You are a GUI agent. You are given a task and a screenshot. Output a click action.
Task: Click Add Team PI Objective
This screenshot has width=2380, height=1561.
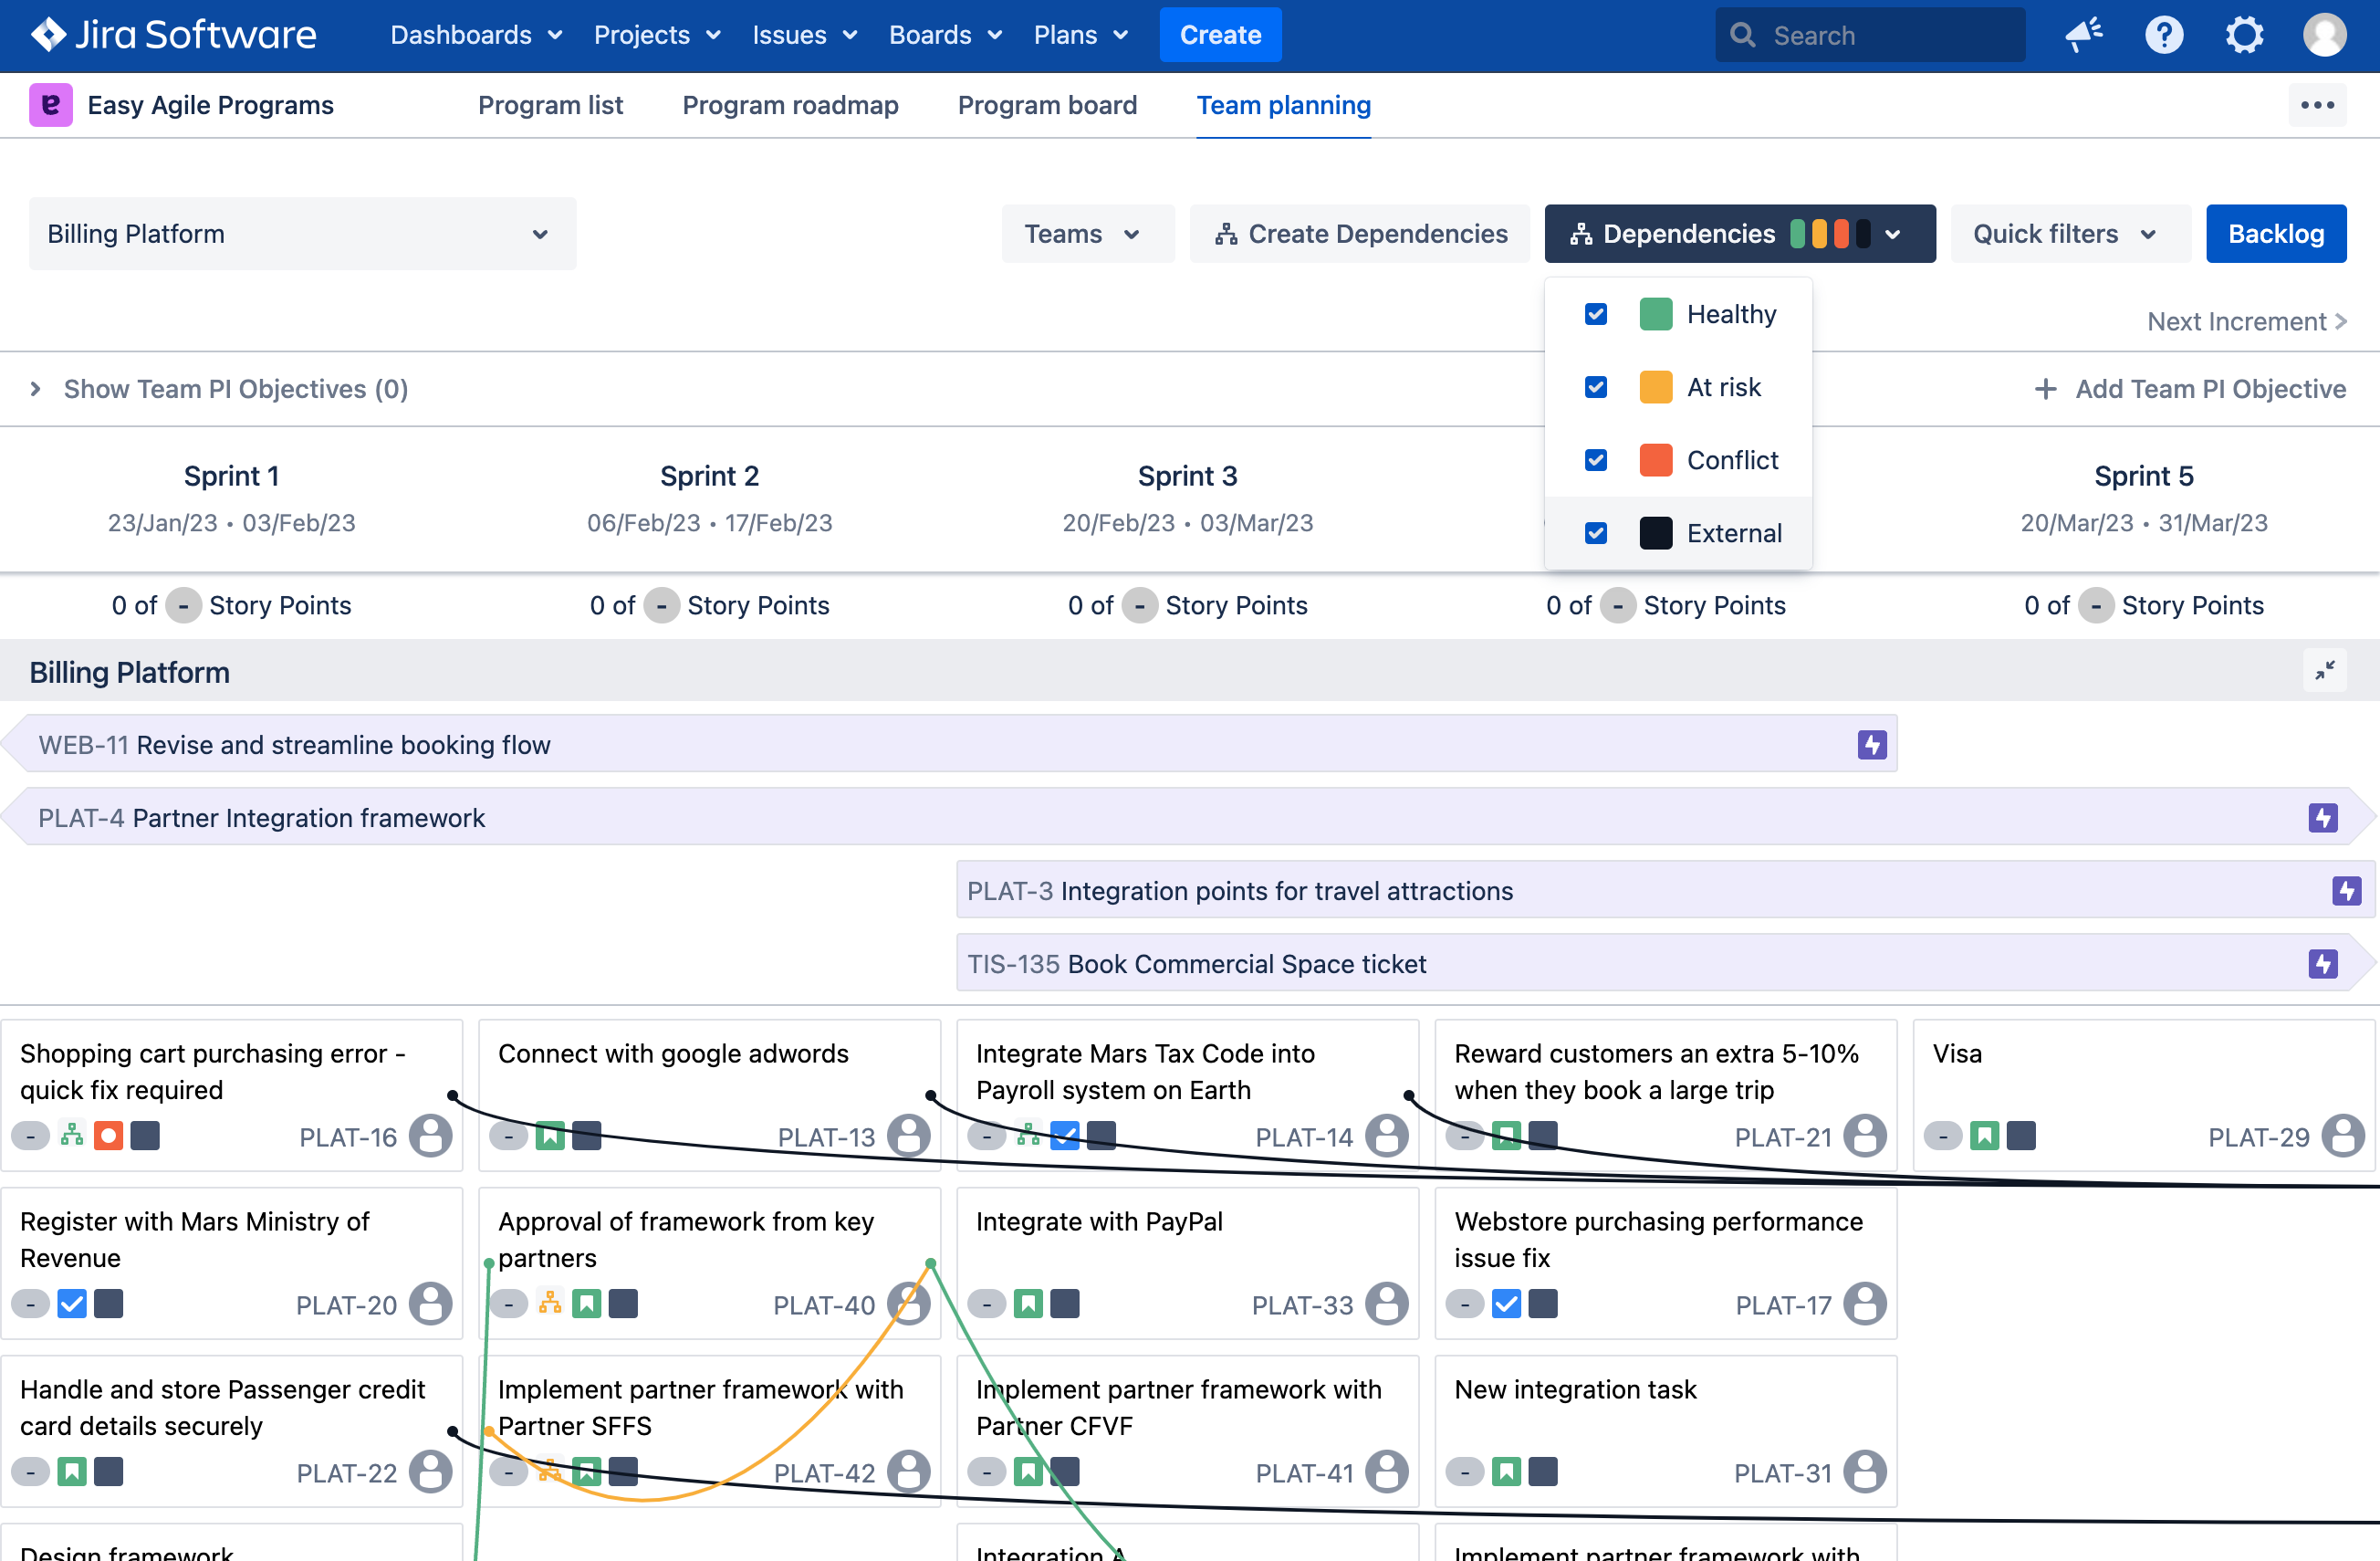tap(2190, 389)
